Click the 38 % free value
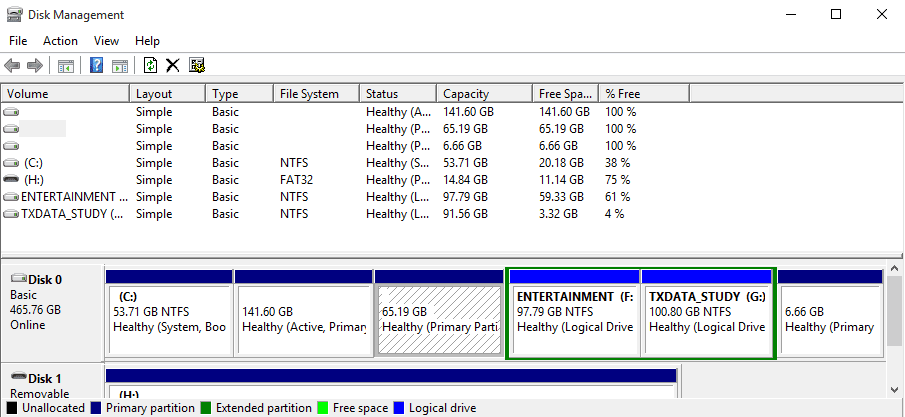The image size is (905, 417). tap(618, 163)
